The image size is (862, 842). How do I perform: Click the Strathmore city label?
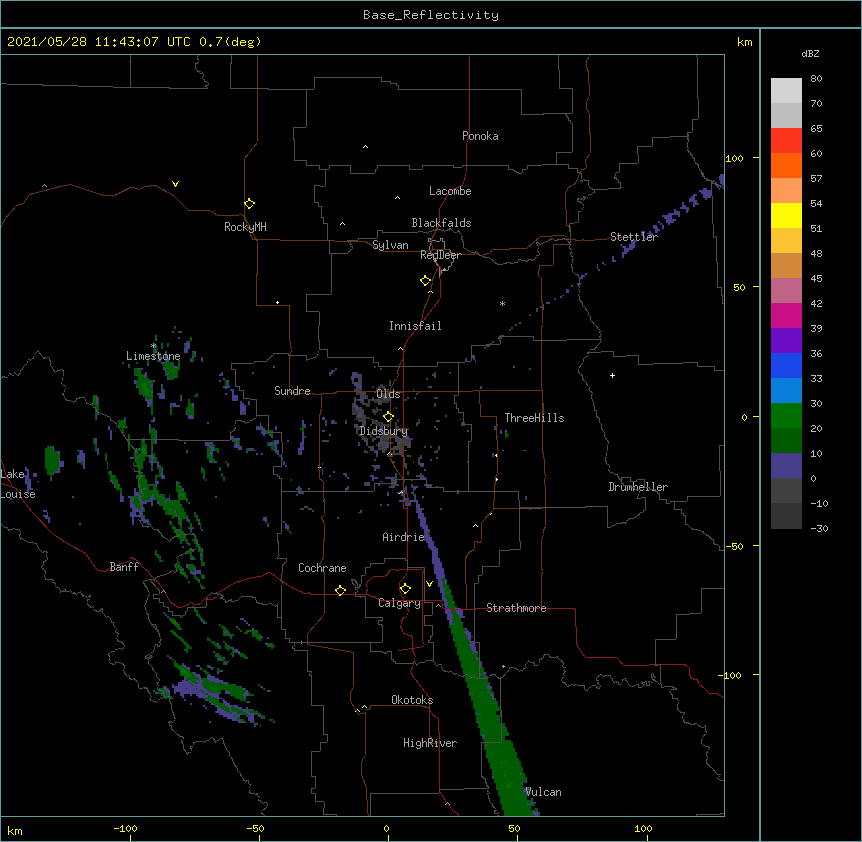point(516,608)
